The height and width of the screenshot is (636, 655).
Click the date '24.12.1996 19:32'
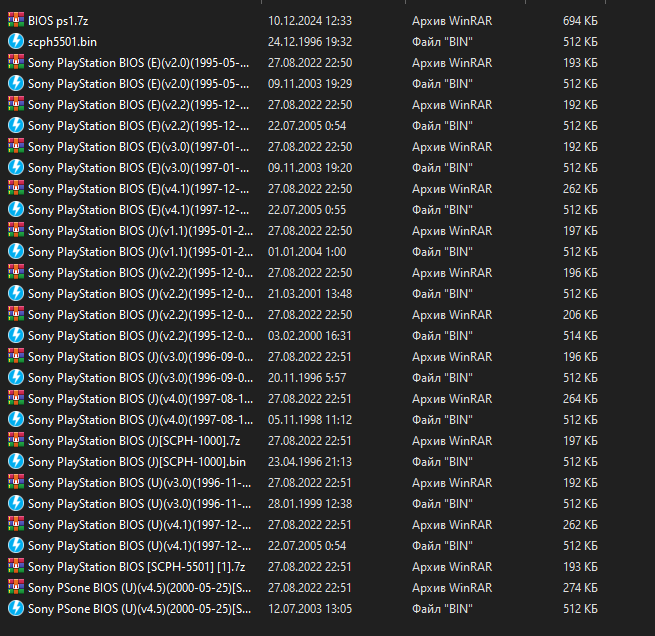pyautogui.click(x=310, y=42)
